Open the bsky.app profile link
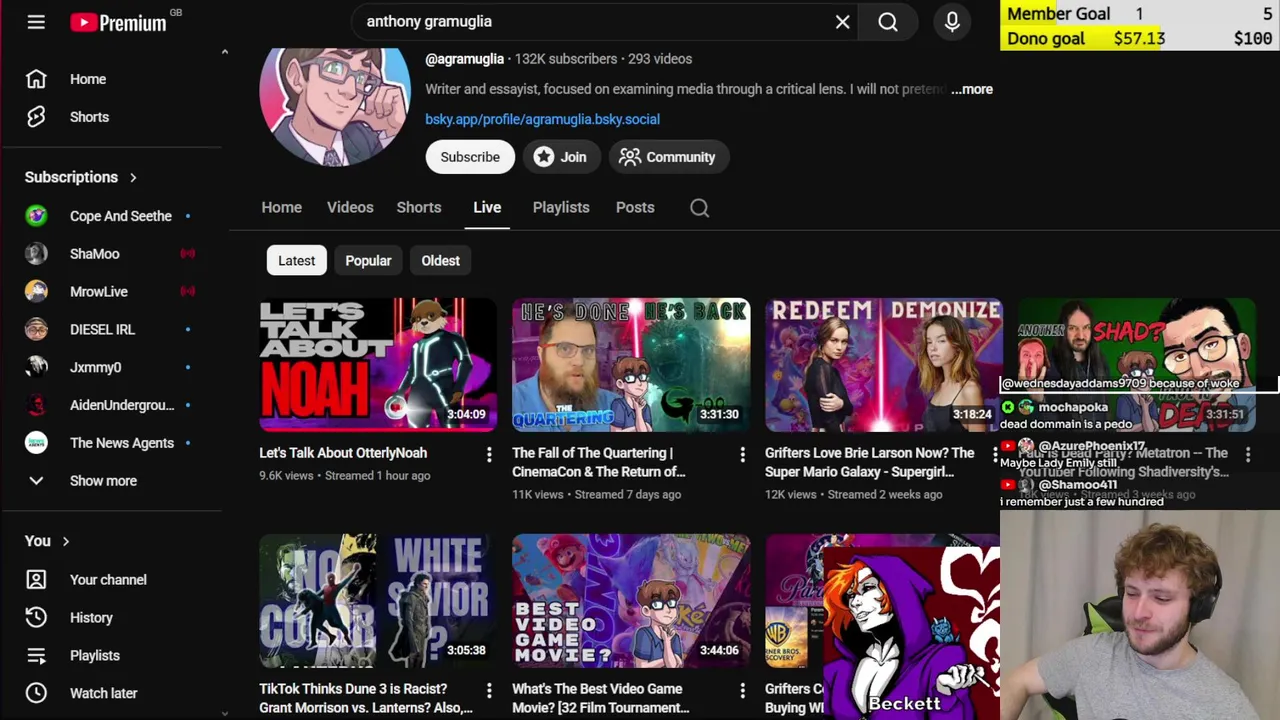 point(542,119)
